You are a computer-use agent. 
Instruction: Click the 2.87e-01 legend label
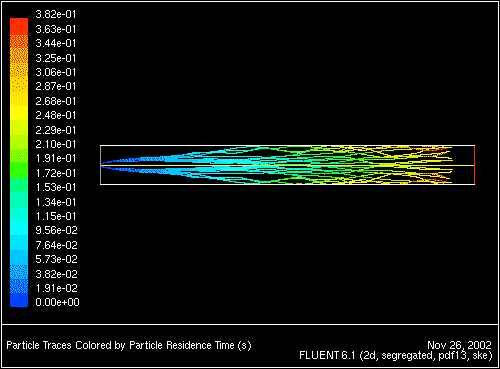coord(56,86)
